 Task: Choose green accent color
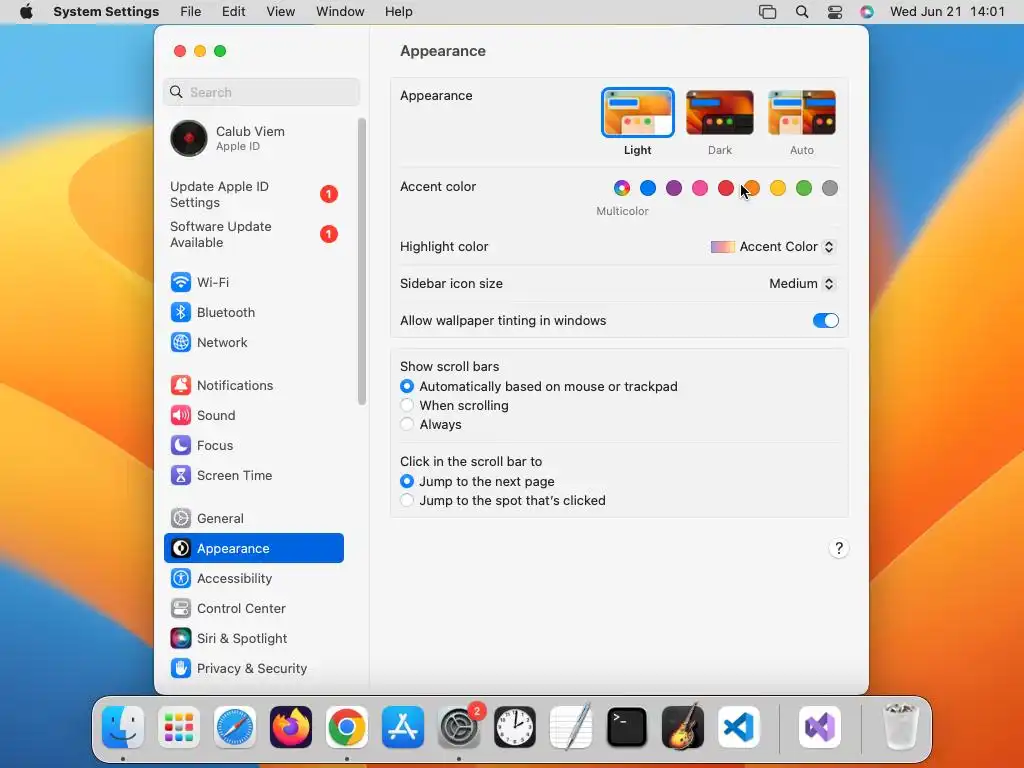(x=804, y=188)
